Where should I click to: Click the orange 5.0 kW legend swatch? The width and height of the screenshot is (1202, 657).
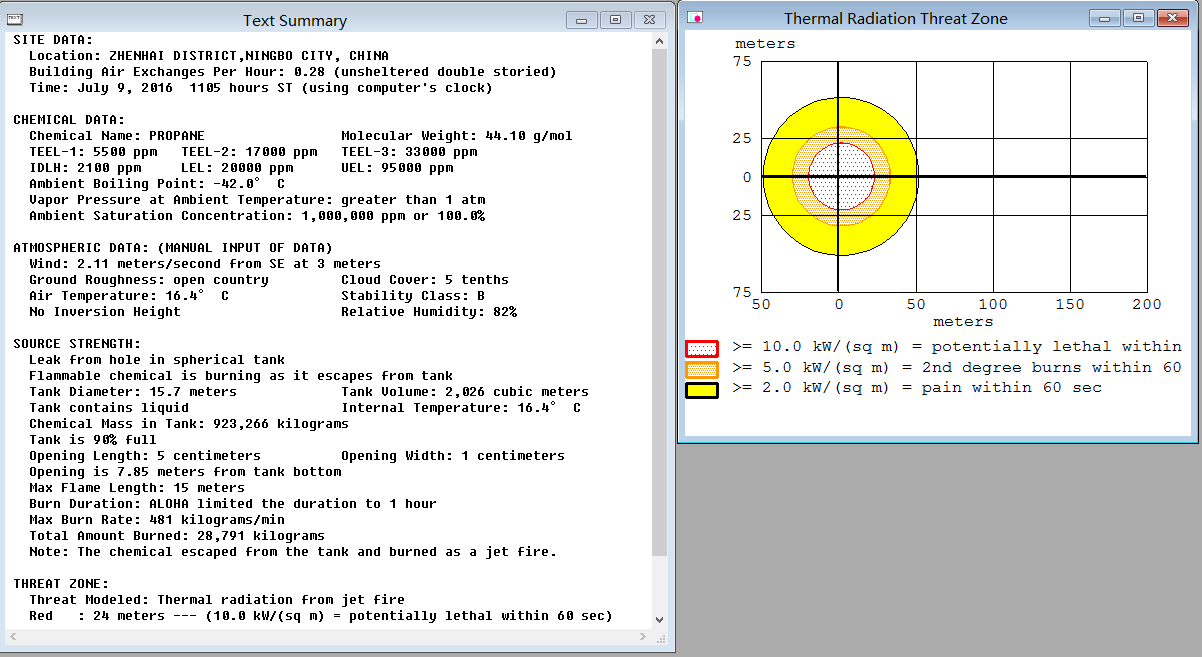[x=702, y=369]
